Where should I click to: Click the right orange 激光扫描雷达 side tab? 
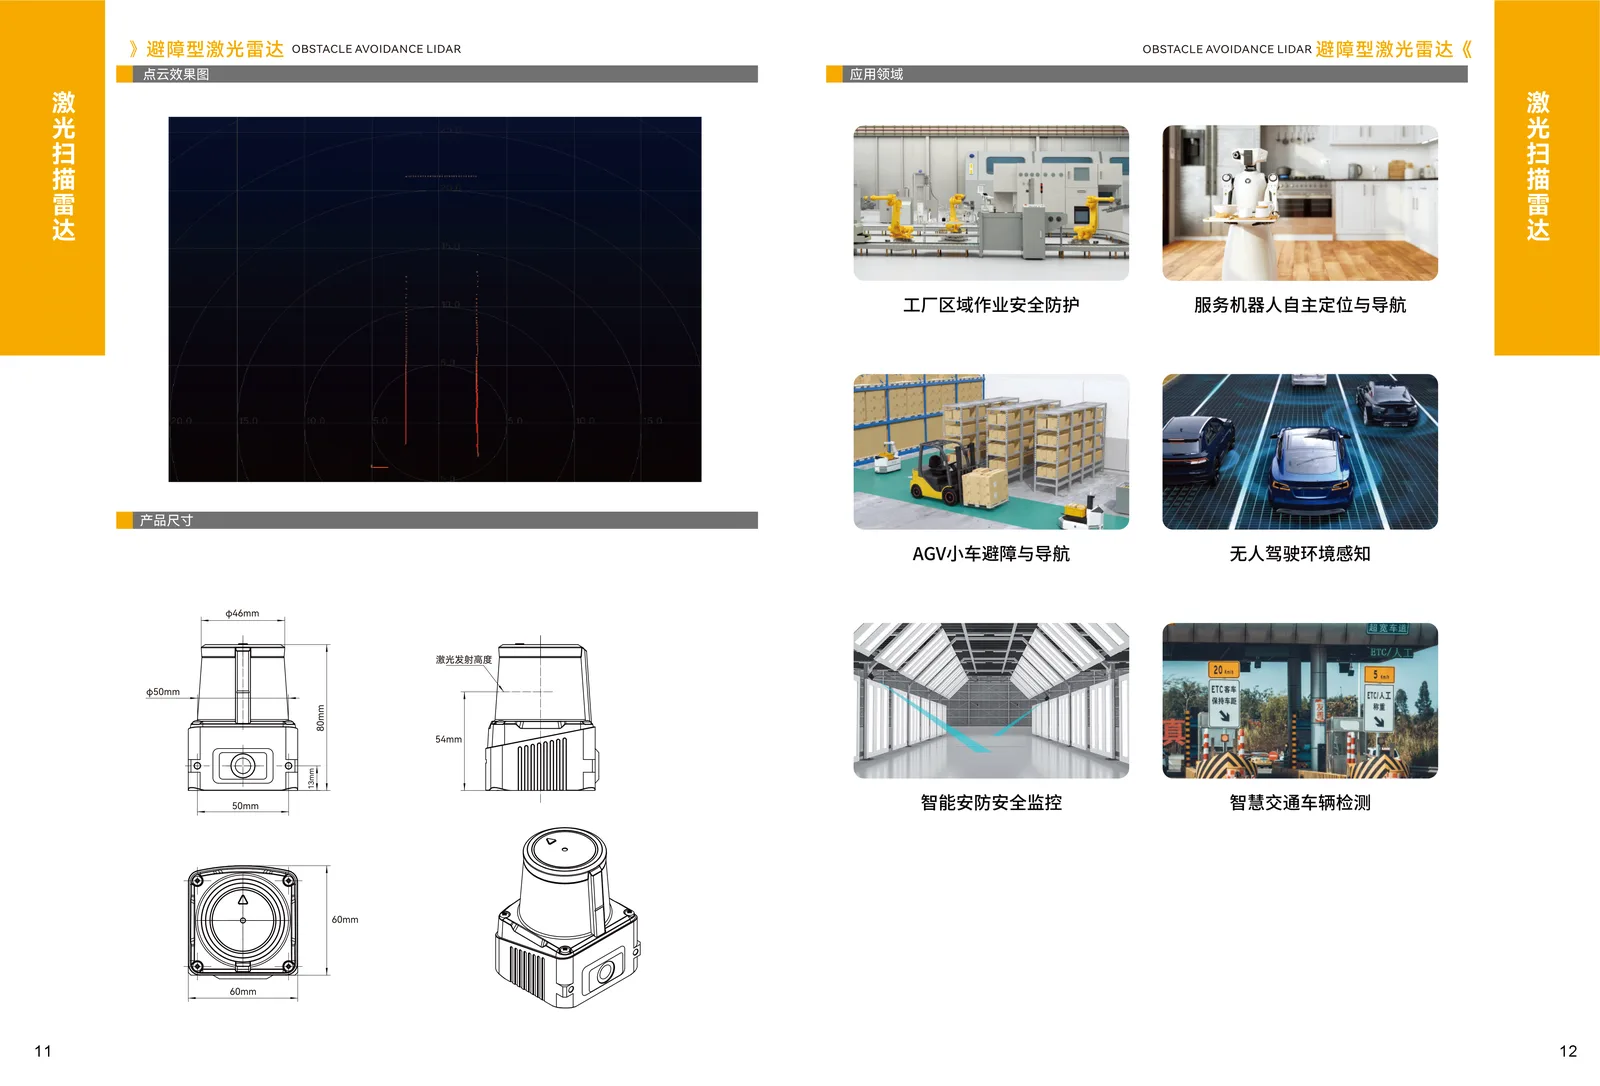click(x=1547, y=177)
